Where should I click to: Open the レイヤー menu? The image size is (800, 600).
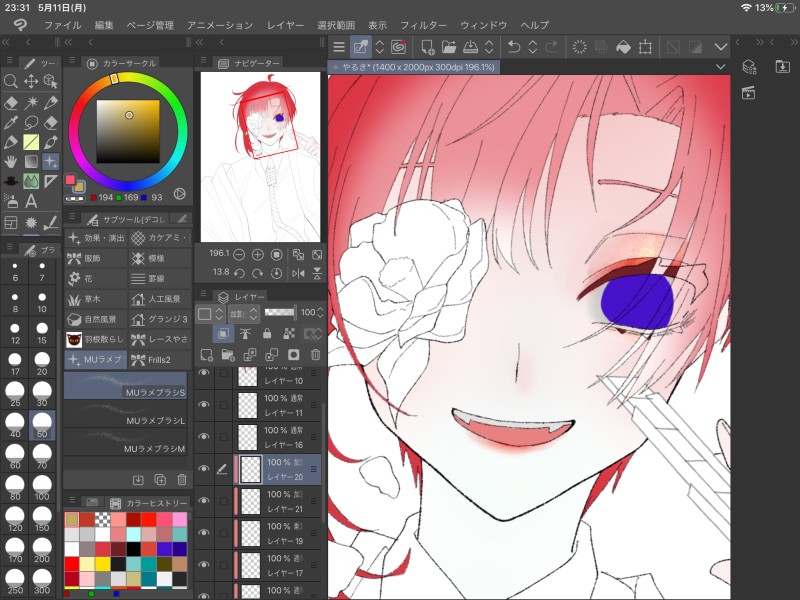pos(285,25)
